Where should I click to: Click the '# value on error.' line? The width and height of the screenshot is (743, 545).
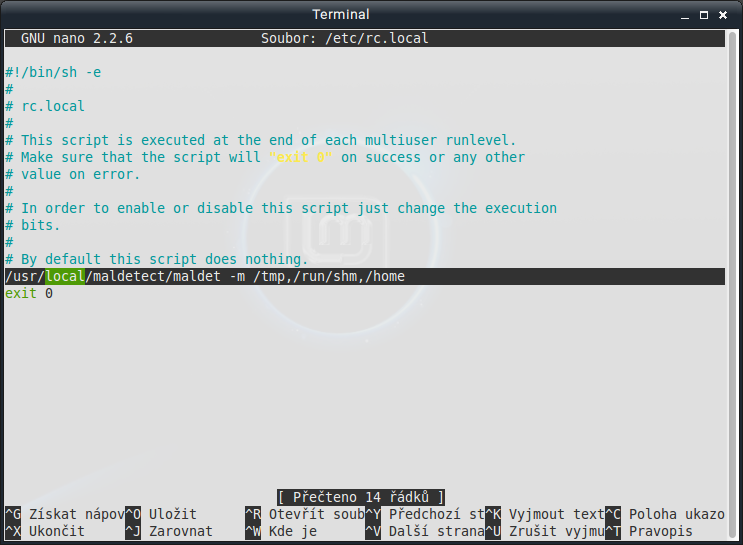[x=73, y=174]
